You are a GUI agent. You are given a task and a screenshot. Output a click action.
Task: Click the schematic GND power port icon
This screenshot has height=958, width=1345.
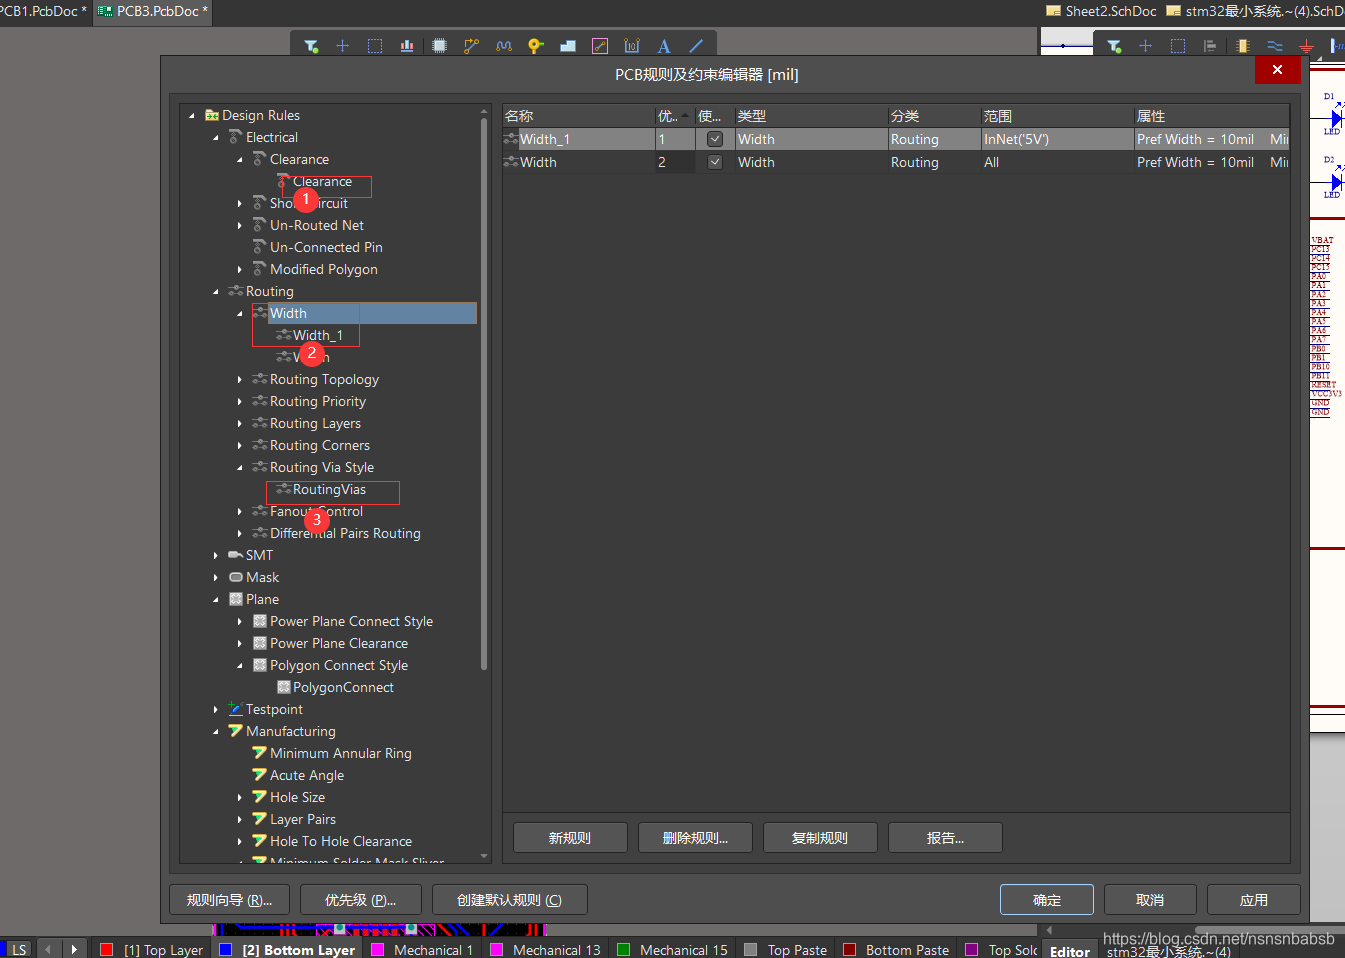click(x=1306, y=46)
